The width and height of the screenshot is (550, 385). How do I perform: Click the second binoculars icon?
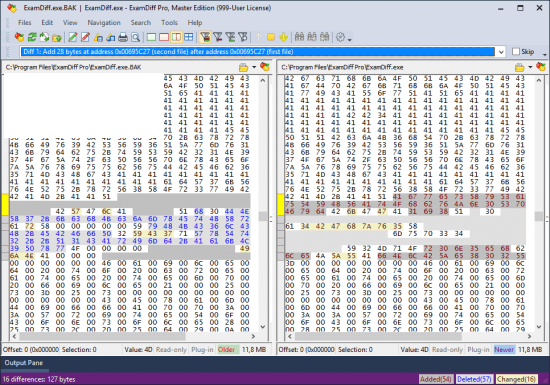312,37
